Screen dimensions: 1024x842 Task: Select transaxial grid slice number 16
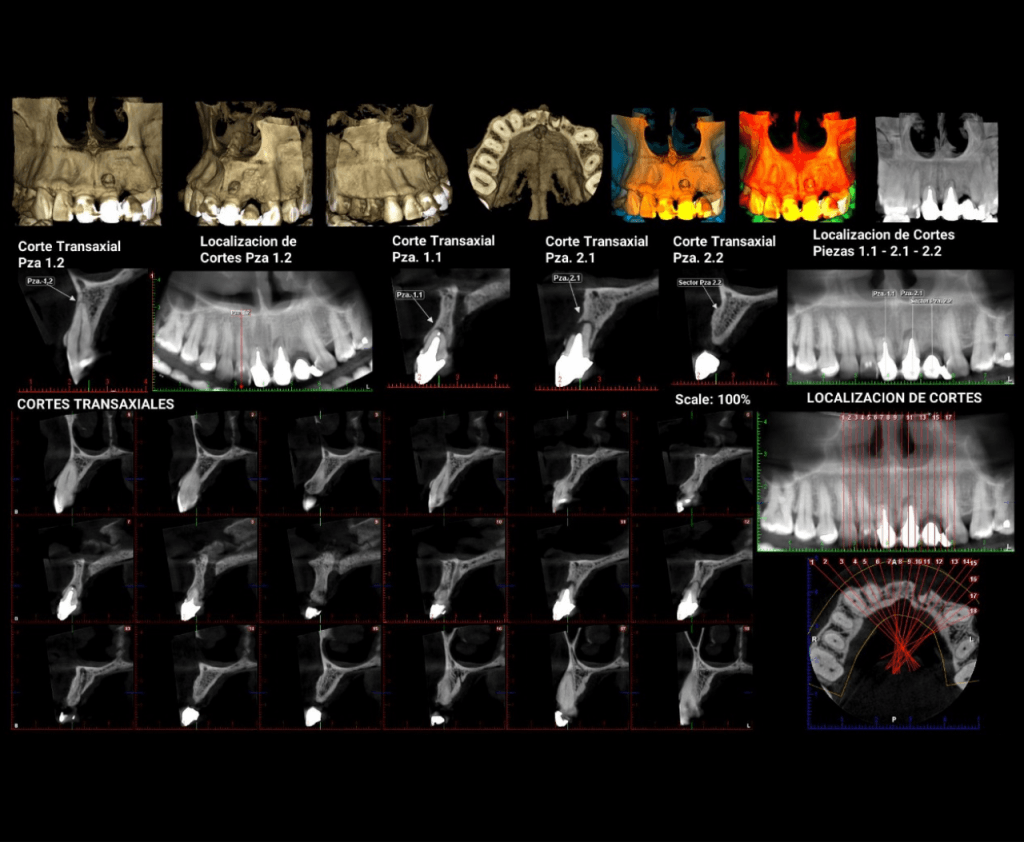point(445,677)
